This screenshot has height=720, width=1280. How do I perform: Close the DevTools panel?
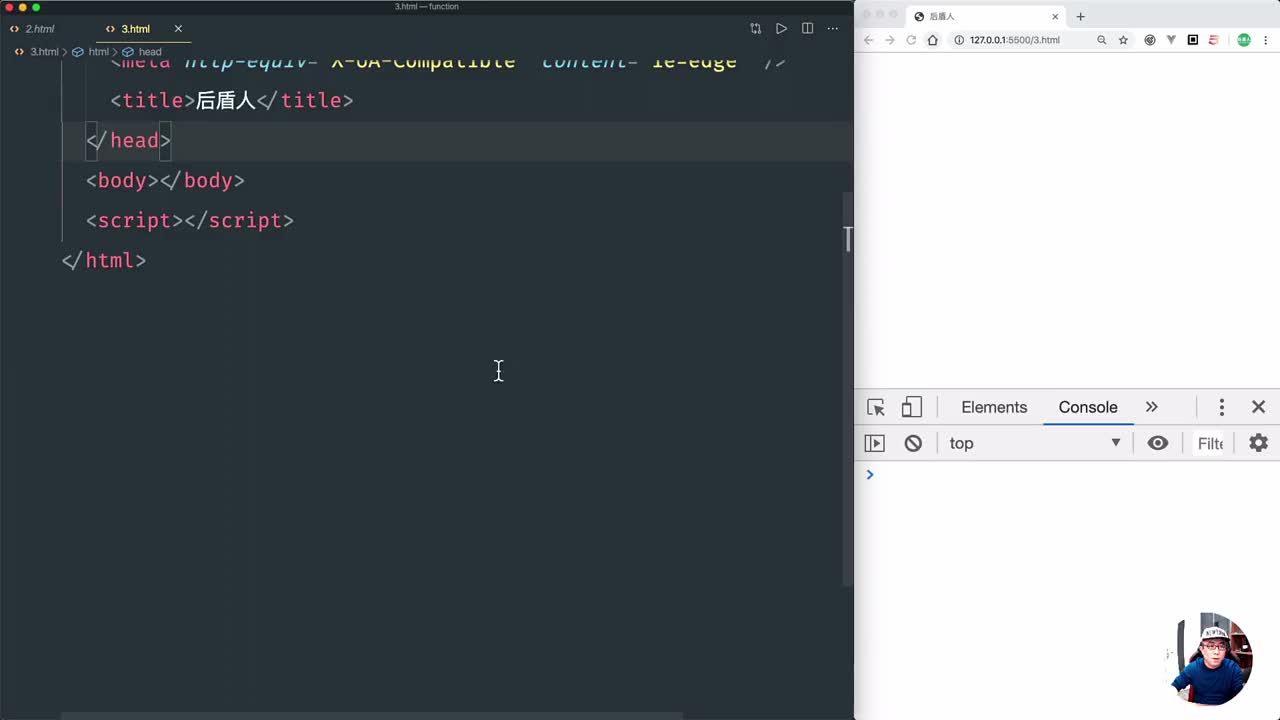(1258, 407)
